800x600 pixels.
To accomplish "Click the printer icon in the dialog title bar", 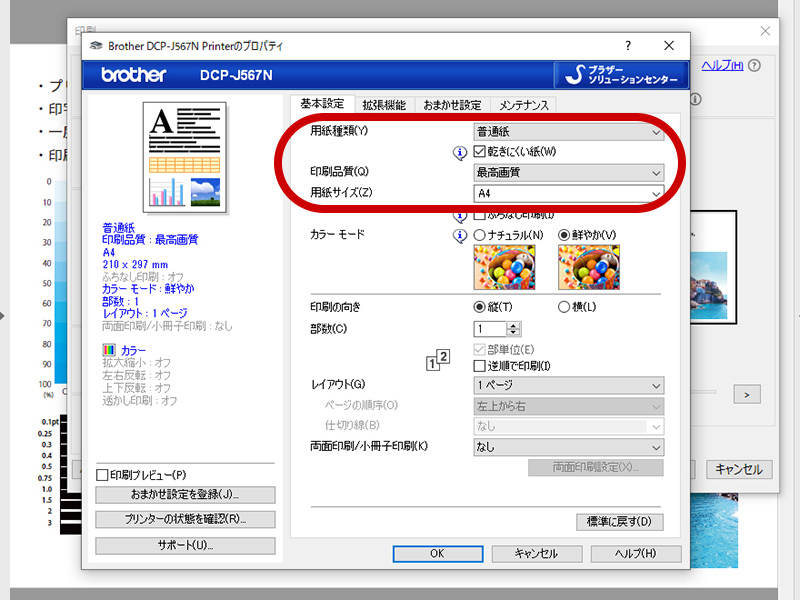I will coord(96,46).
